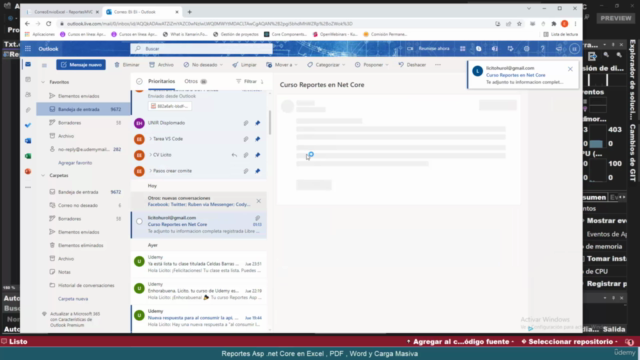Switch to the CorreoEnvioExcel Chrome tab
The image size is (640, 360).
62,12
